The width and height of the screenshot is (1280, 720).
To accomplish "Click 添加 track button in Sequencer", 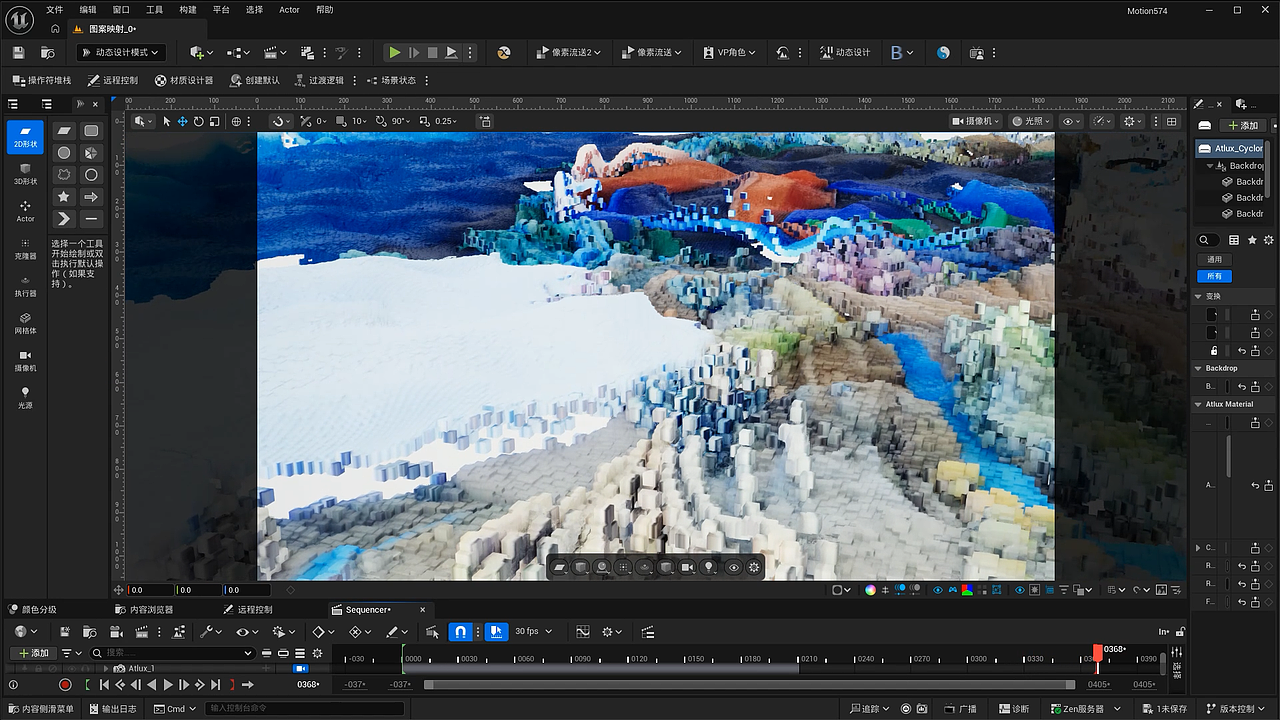I will point(33,653).
